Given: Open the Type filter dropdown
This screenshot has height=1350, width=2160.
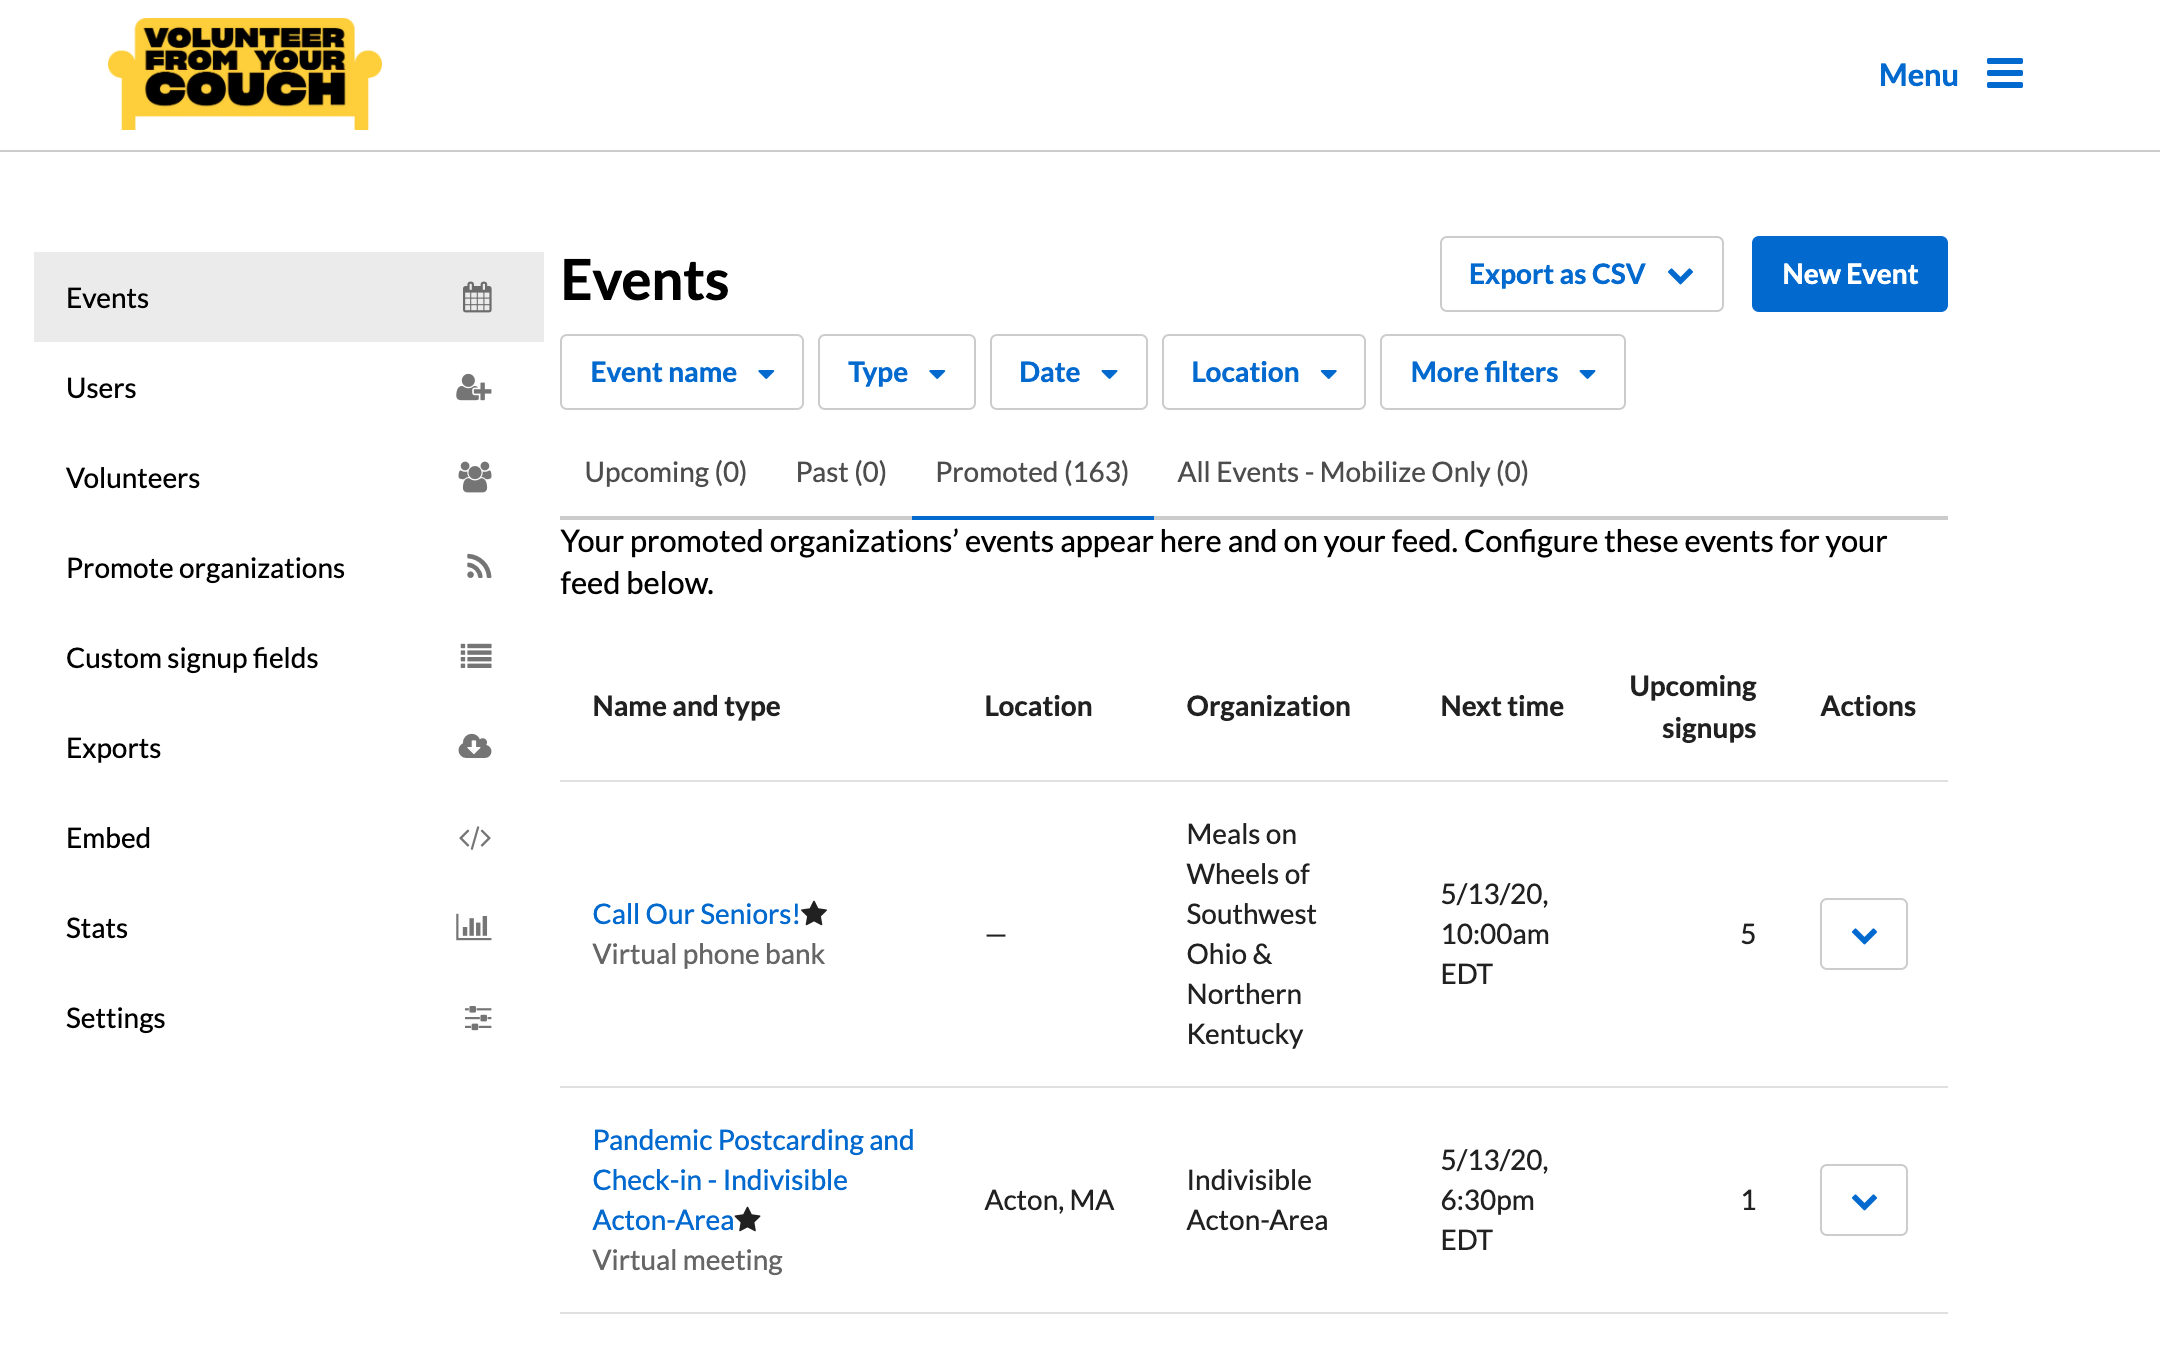Looking at the screenshot, I should pyautogui.click(x=896, y=372).
